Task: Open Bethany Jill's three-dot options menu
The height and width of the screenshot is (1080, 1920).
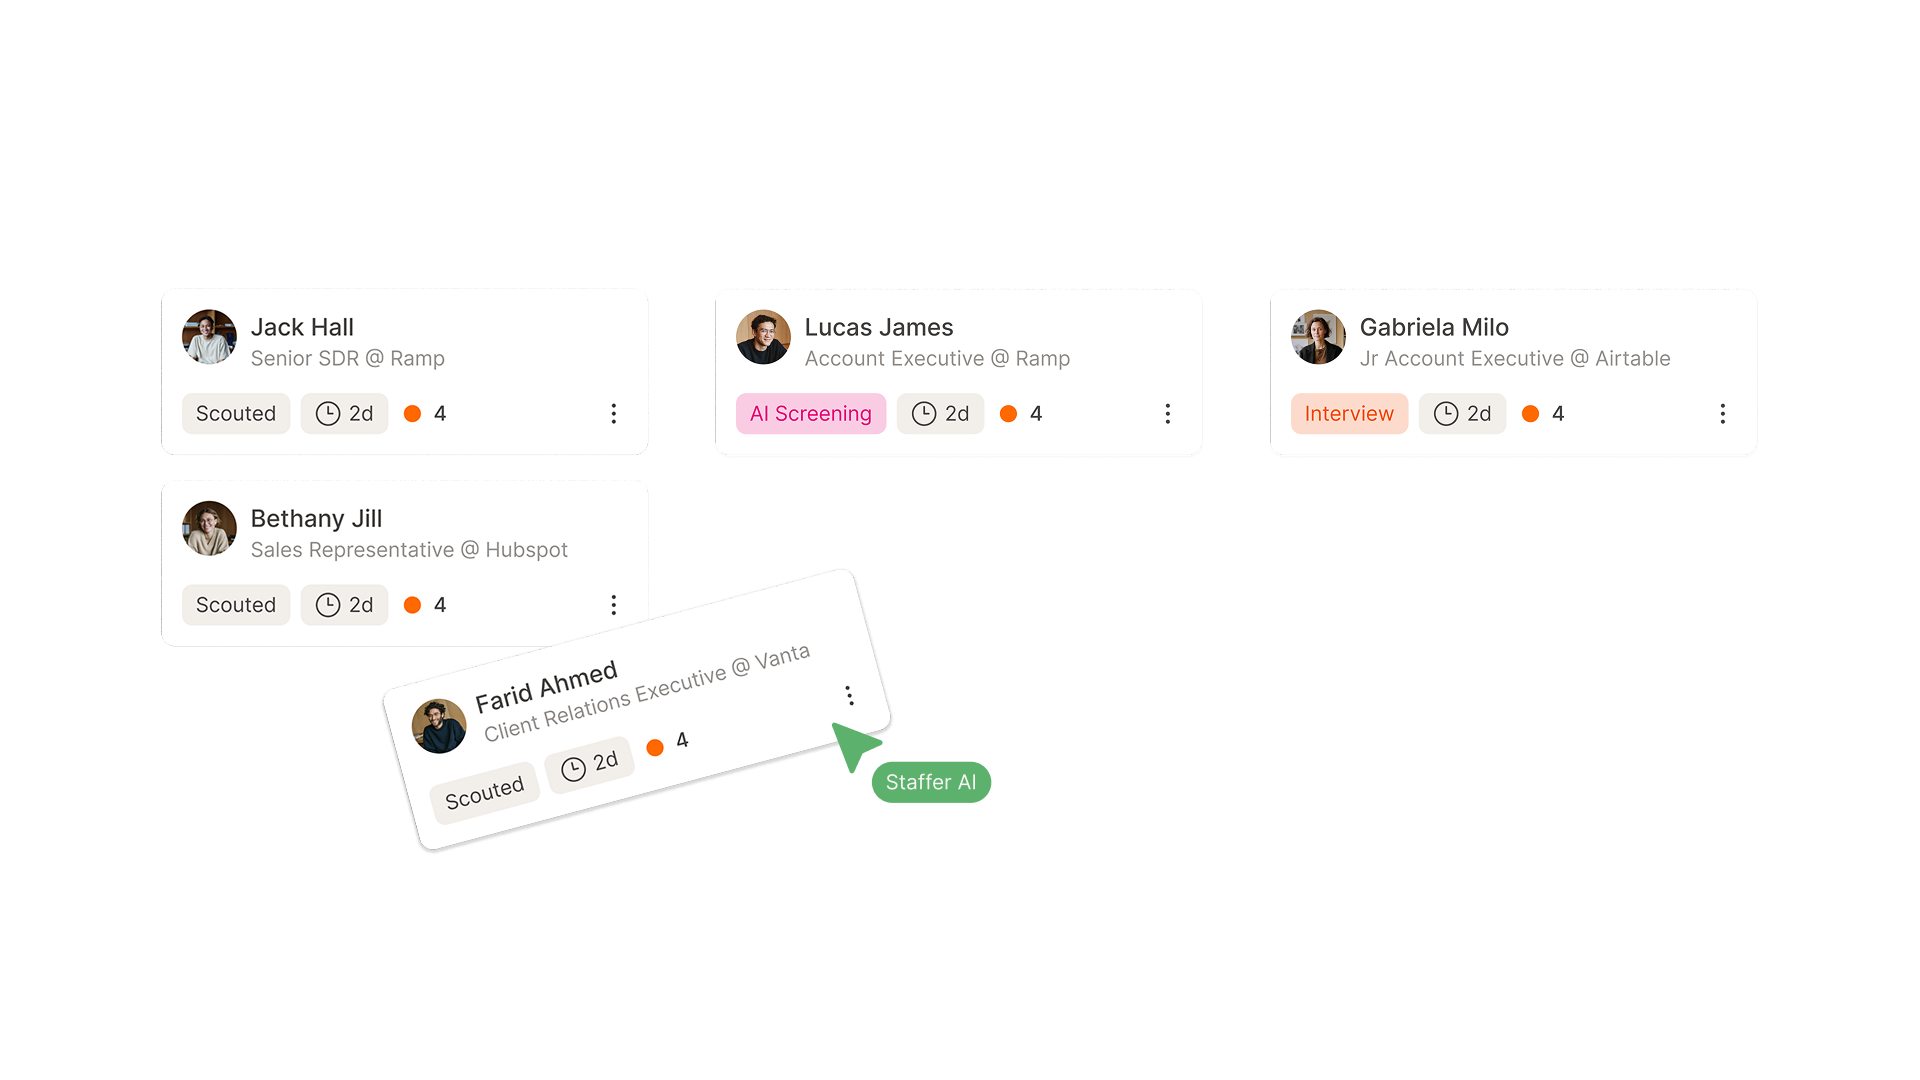Action: tap(614, 605)
